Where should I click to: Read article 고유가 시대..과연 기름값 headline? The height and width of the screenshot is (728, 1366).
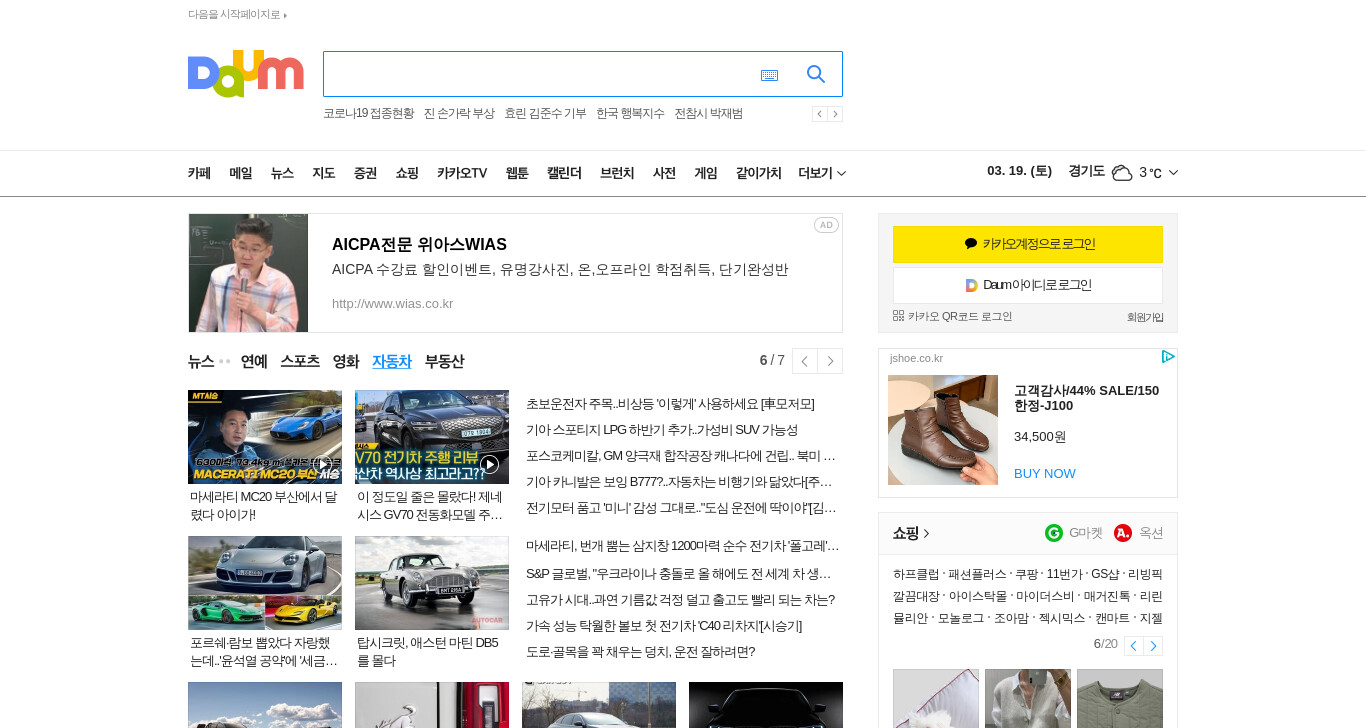click(680, 600)
